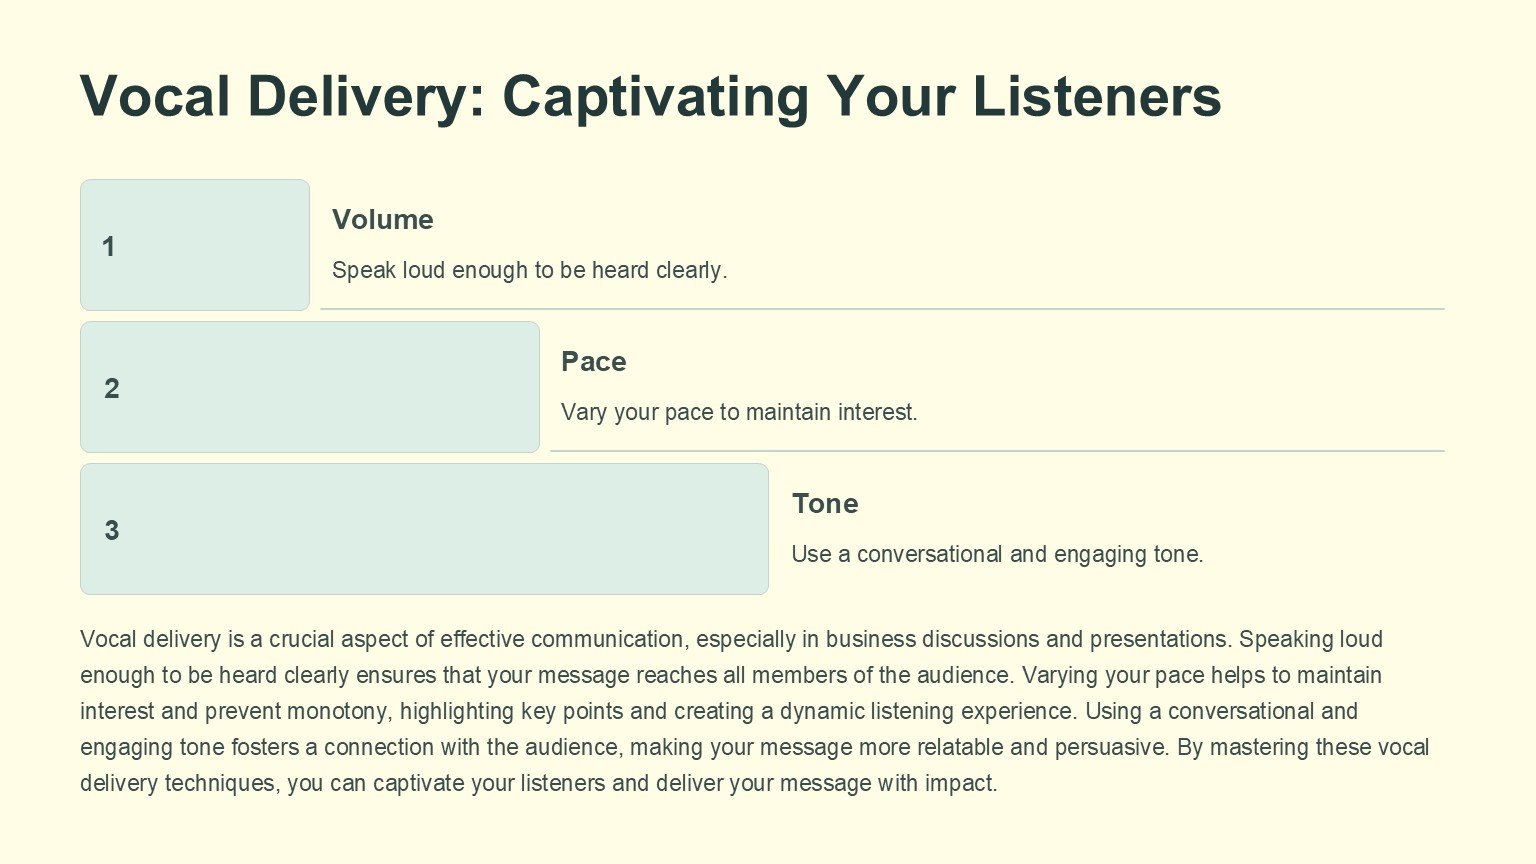
Task: Select "Vary your pace to maintain interest."
Action: click(739, 413)
